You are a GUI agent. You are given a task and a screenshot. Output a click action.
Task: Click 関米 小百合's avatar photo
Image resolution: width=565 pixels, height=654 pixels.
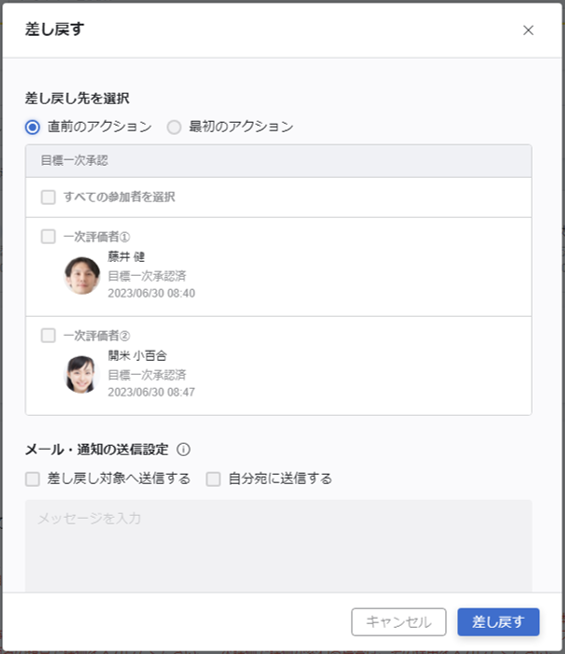81,374
